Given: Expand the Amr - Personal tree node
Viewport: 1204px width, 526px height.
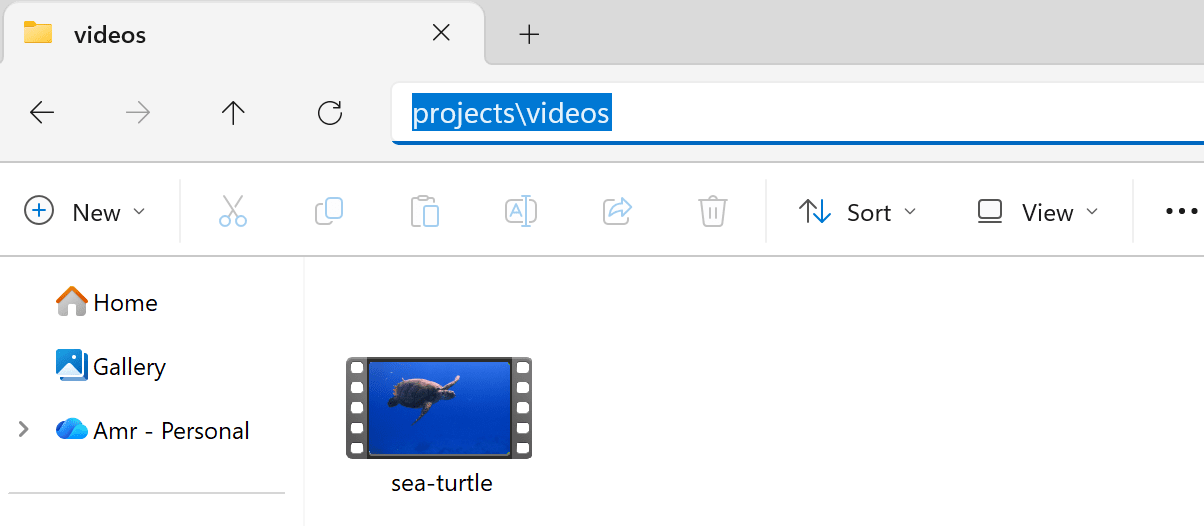Looking at the screenshot, I should [x=24, y=430].
